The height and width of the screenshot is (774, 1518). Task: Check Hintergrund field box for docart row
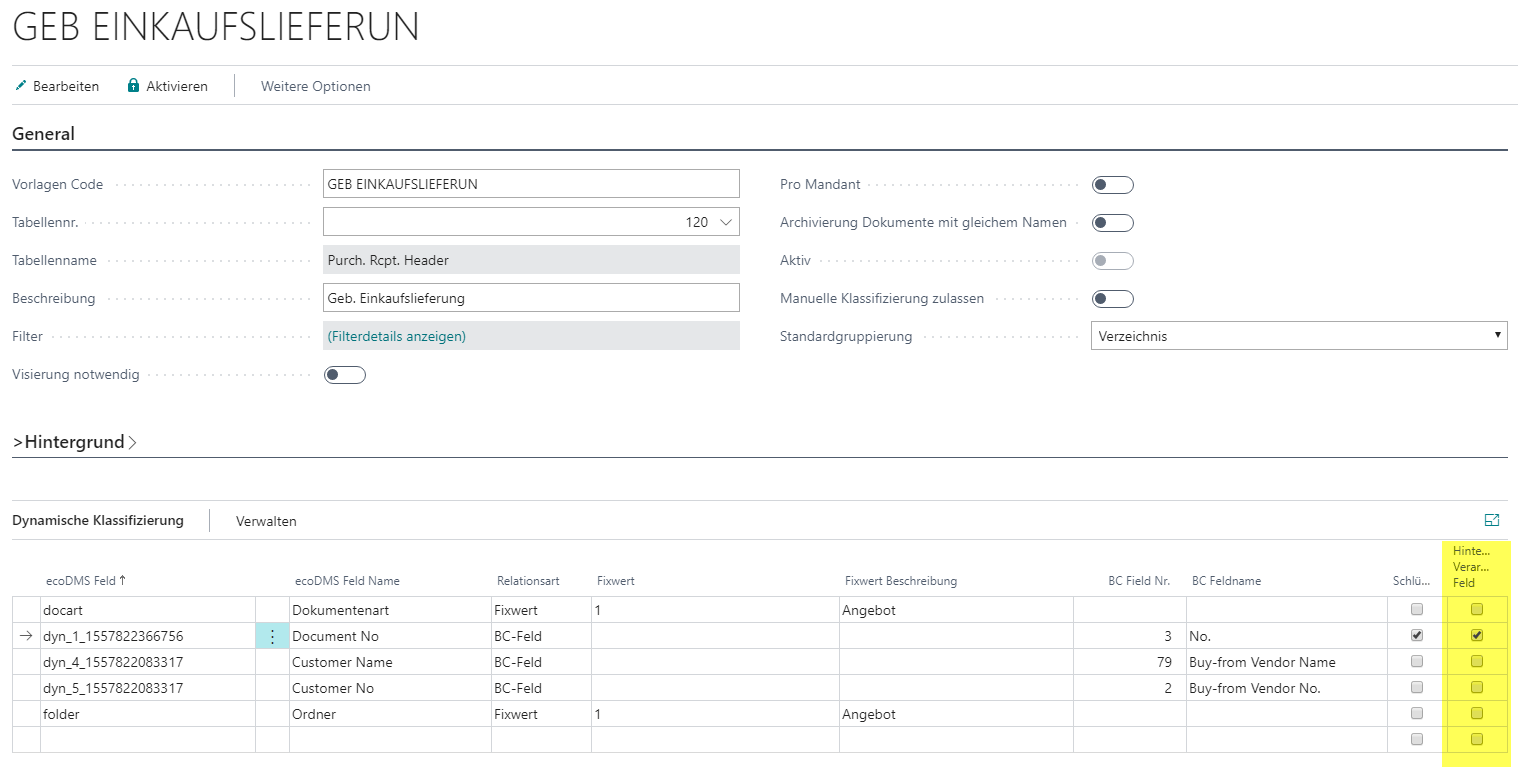(x=1477, y=609)
